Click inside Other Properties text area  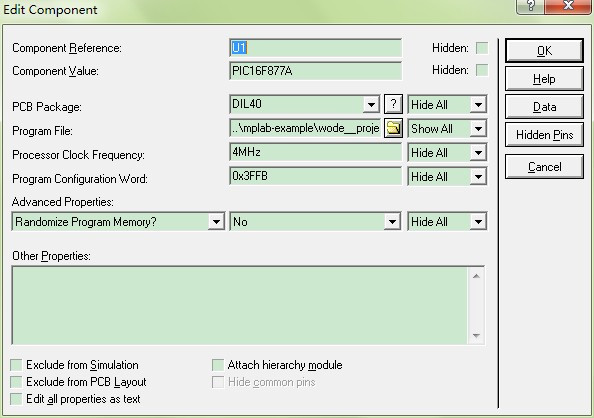(239, 305)
